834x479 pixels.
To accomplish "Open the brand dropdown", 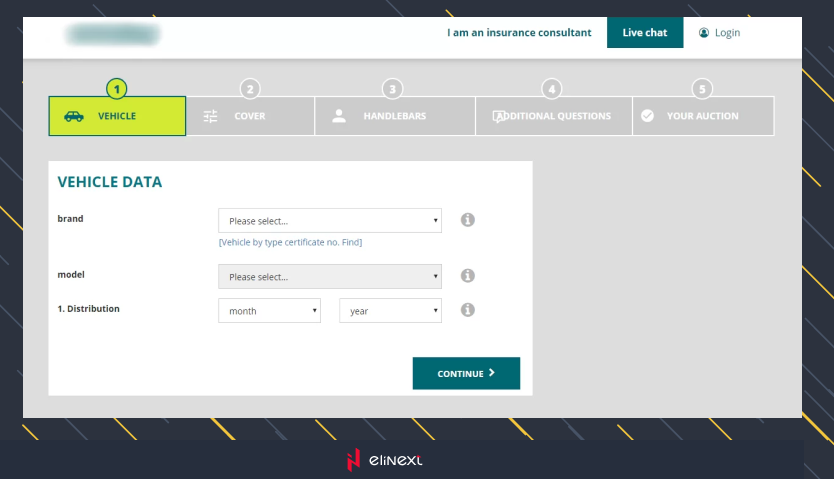I will point(330,221).
